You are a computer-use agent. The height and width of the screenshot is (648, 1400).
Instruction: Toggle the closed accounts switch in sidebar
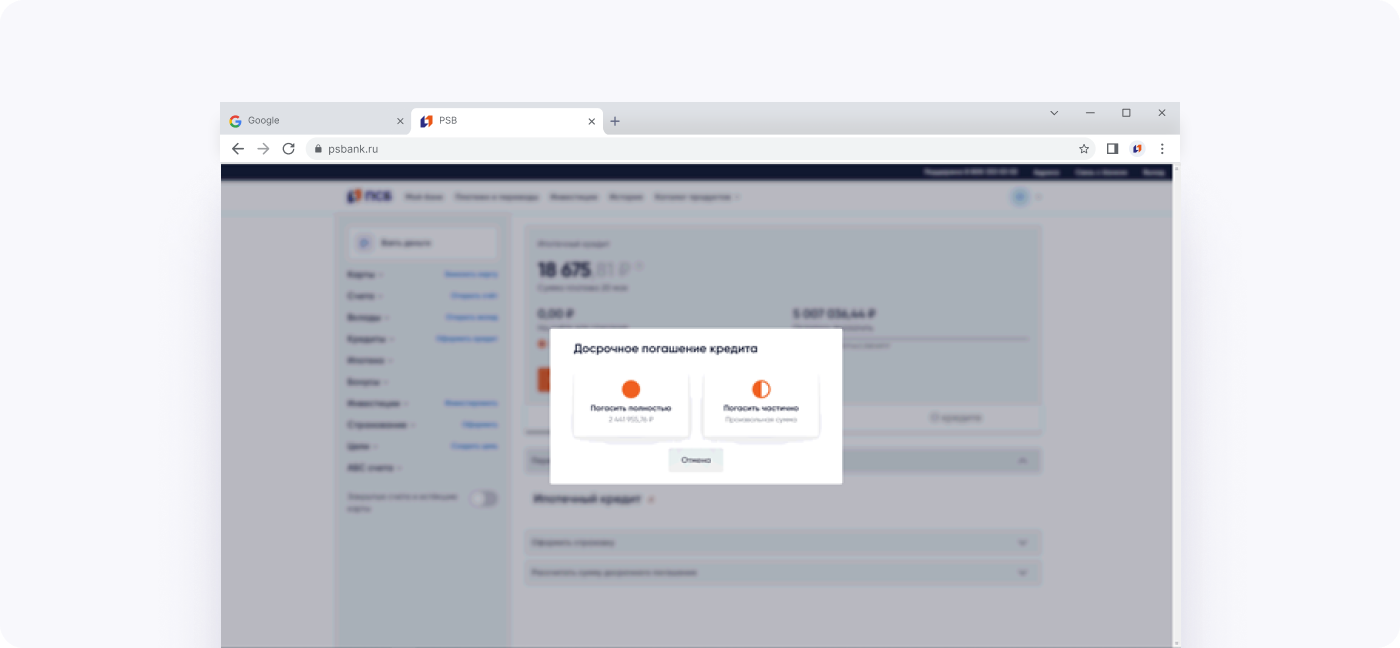tap(483, 498)
